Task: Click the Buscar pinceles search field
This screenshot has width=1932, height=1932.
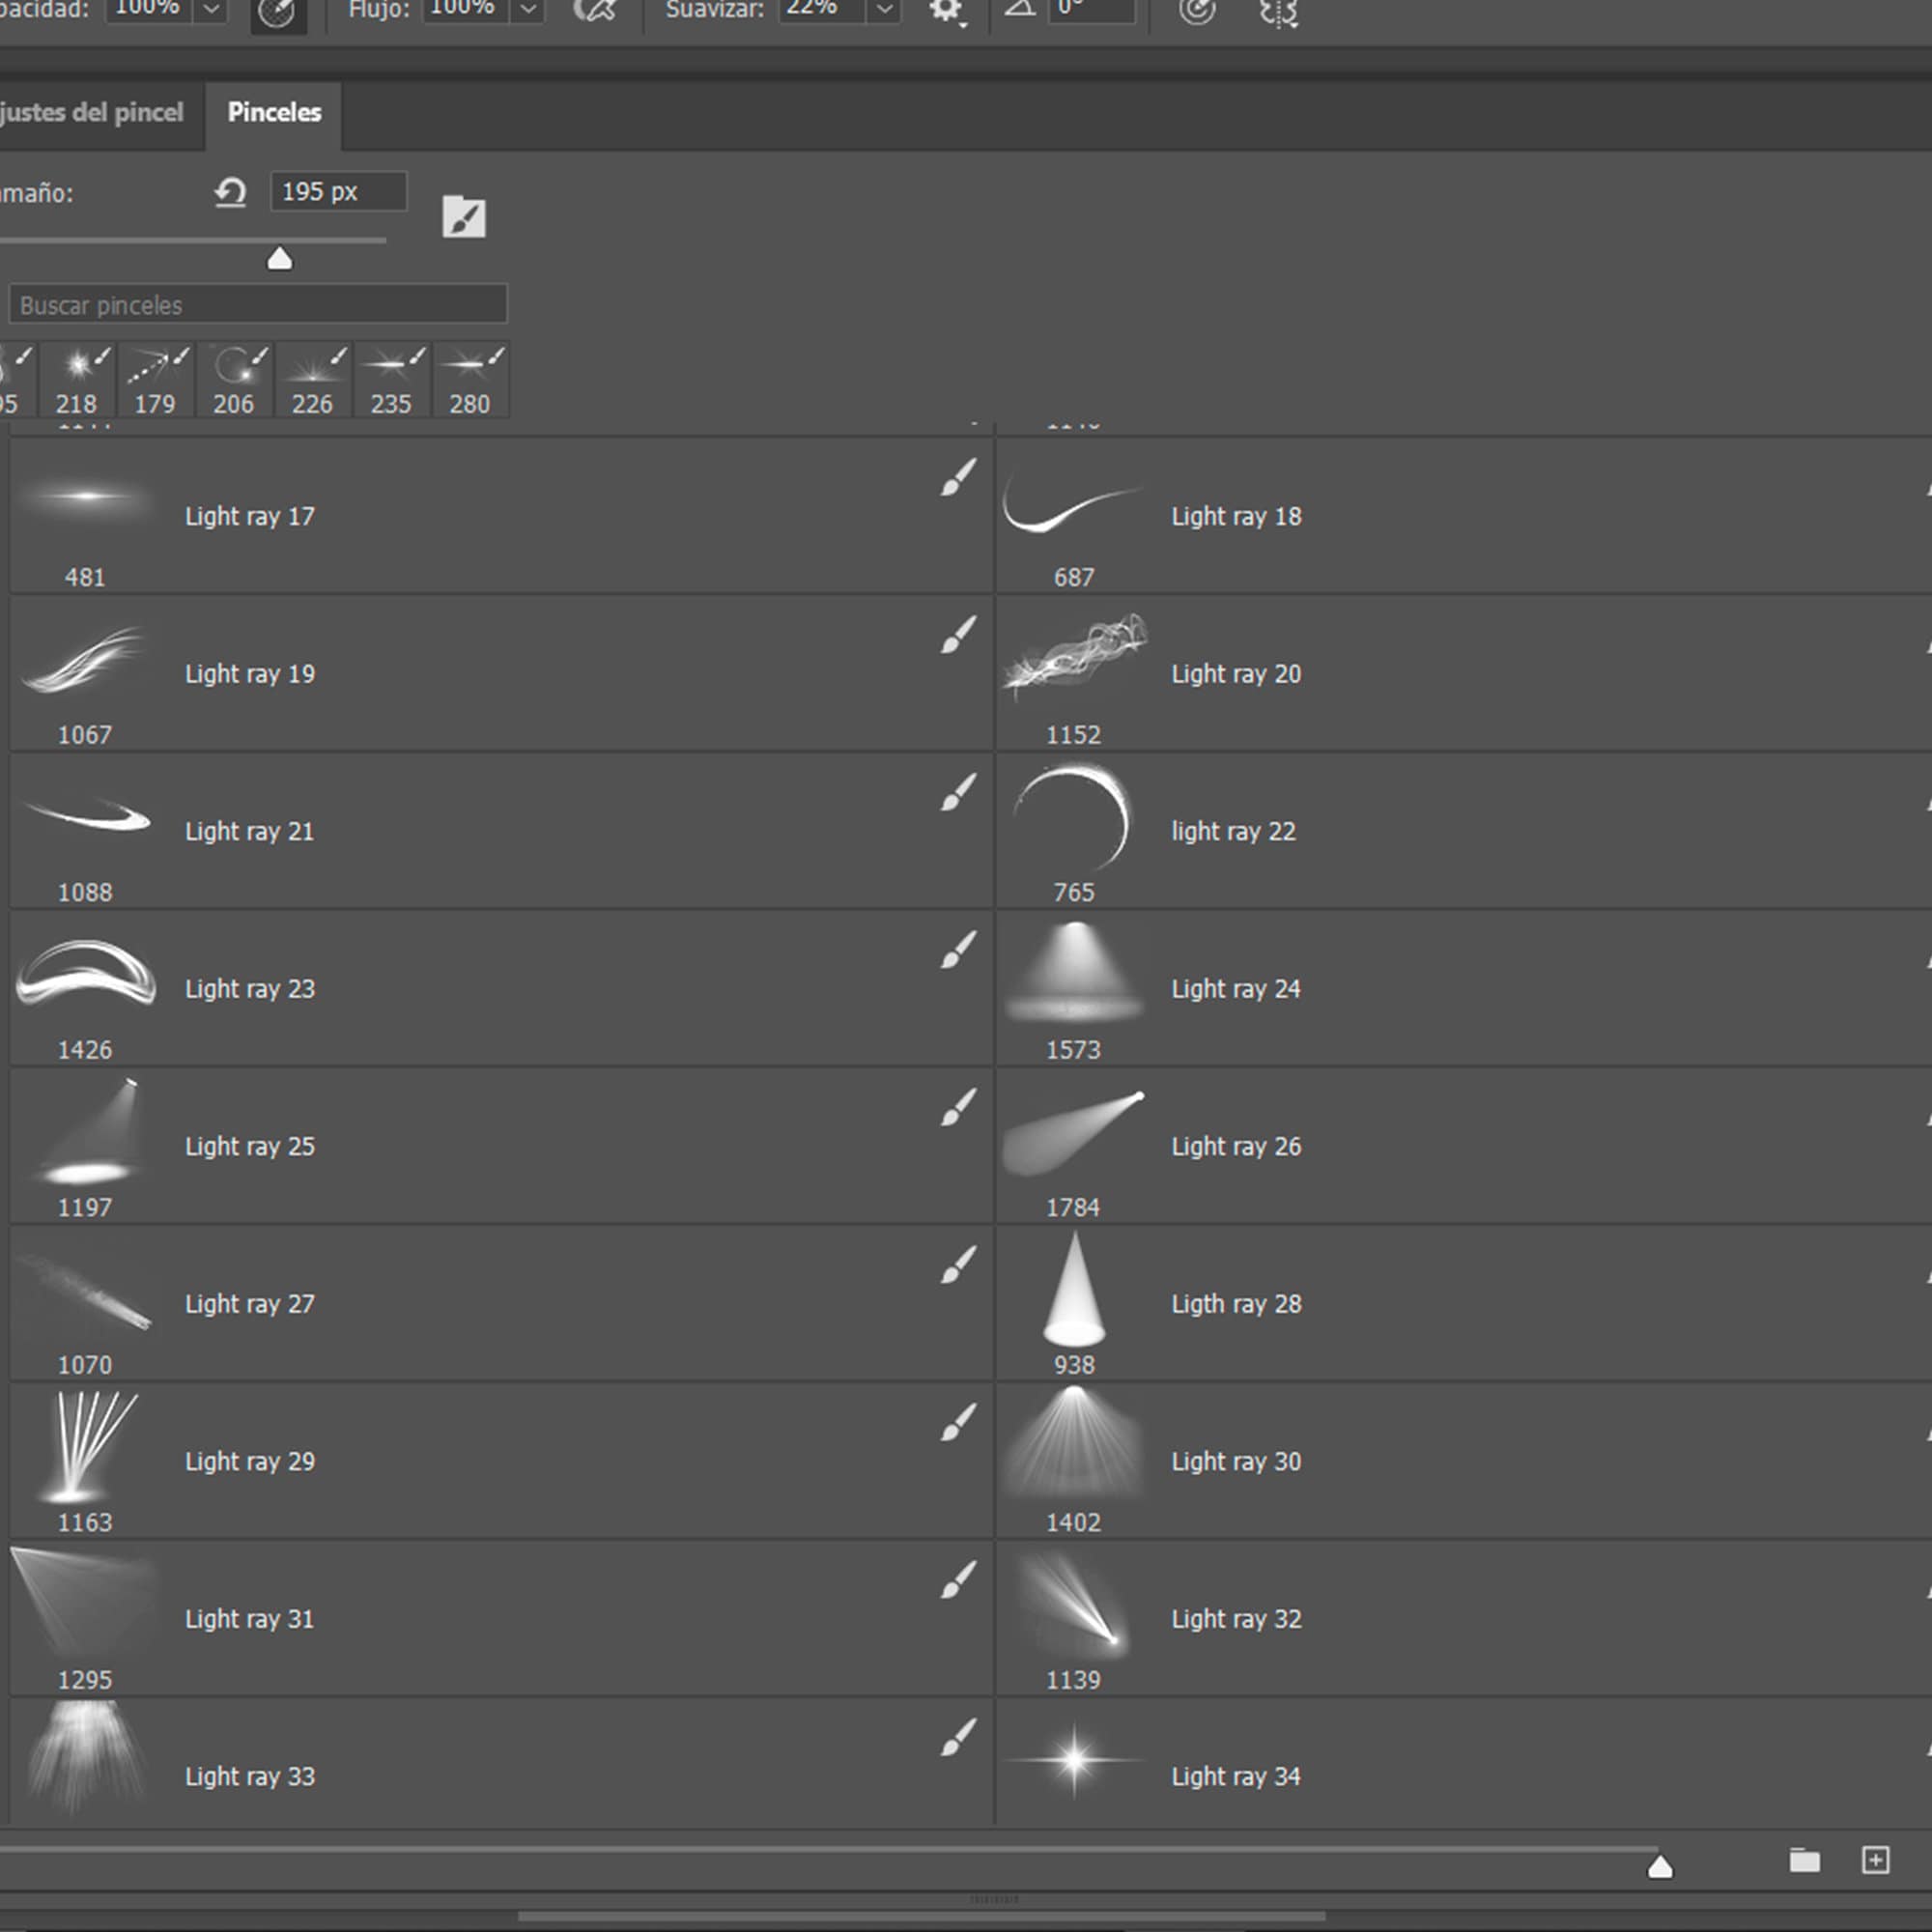Action: [x=257, y=304]
